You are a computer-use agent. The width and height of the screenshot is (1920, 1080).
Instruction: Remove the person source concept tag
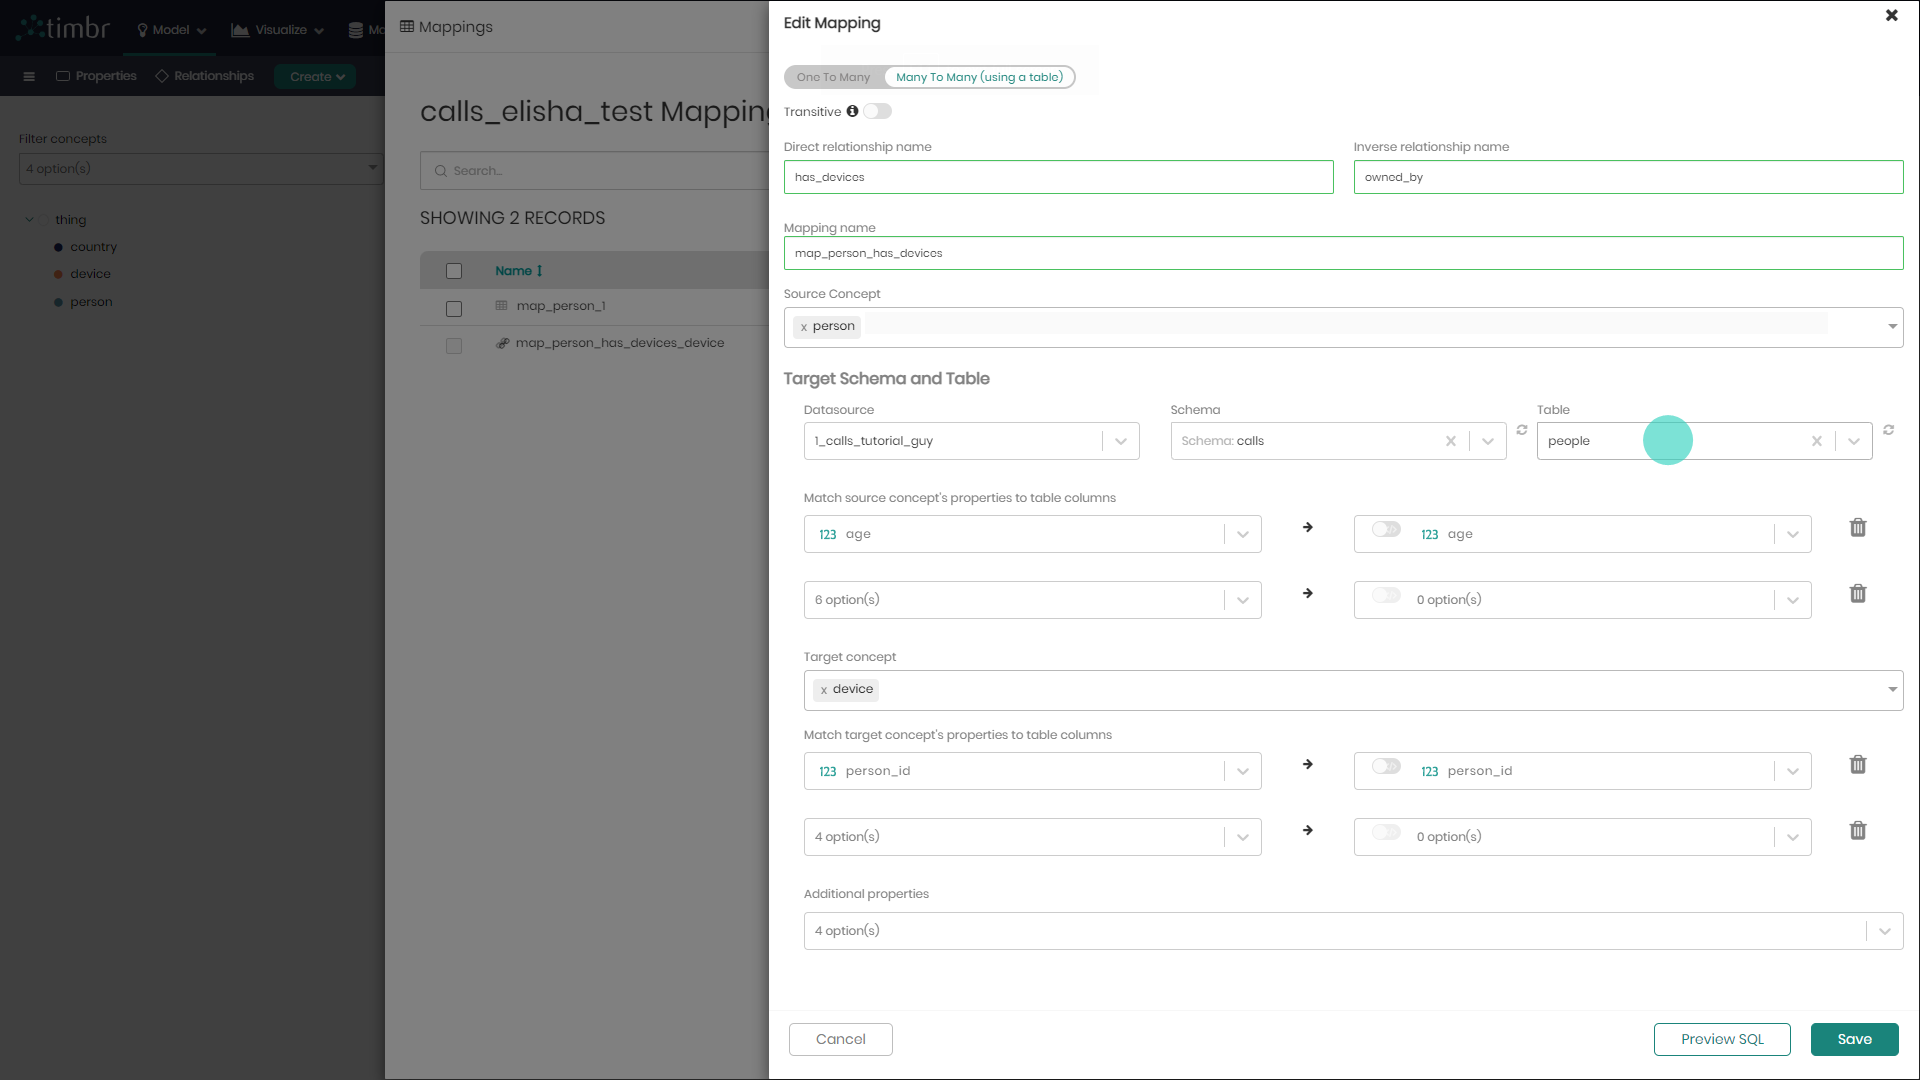click(x=804, y=327)
